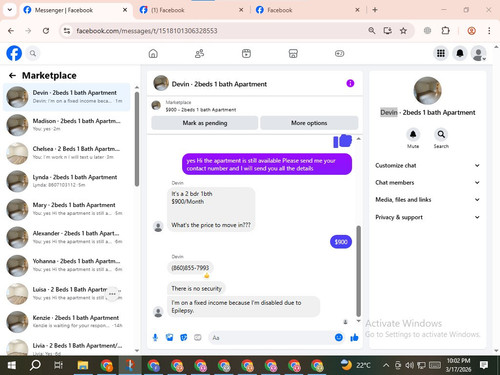Expand Privacy & support section

(x=427, y=217)
